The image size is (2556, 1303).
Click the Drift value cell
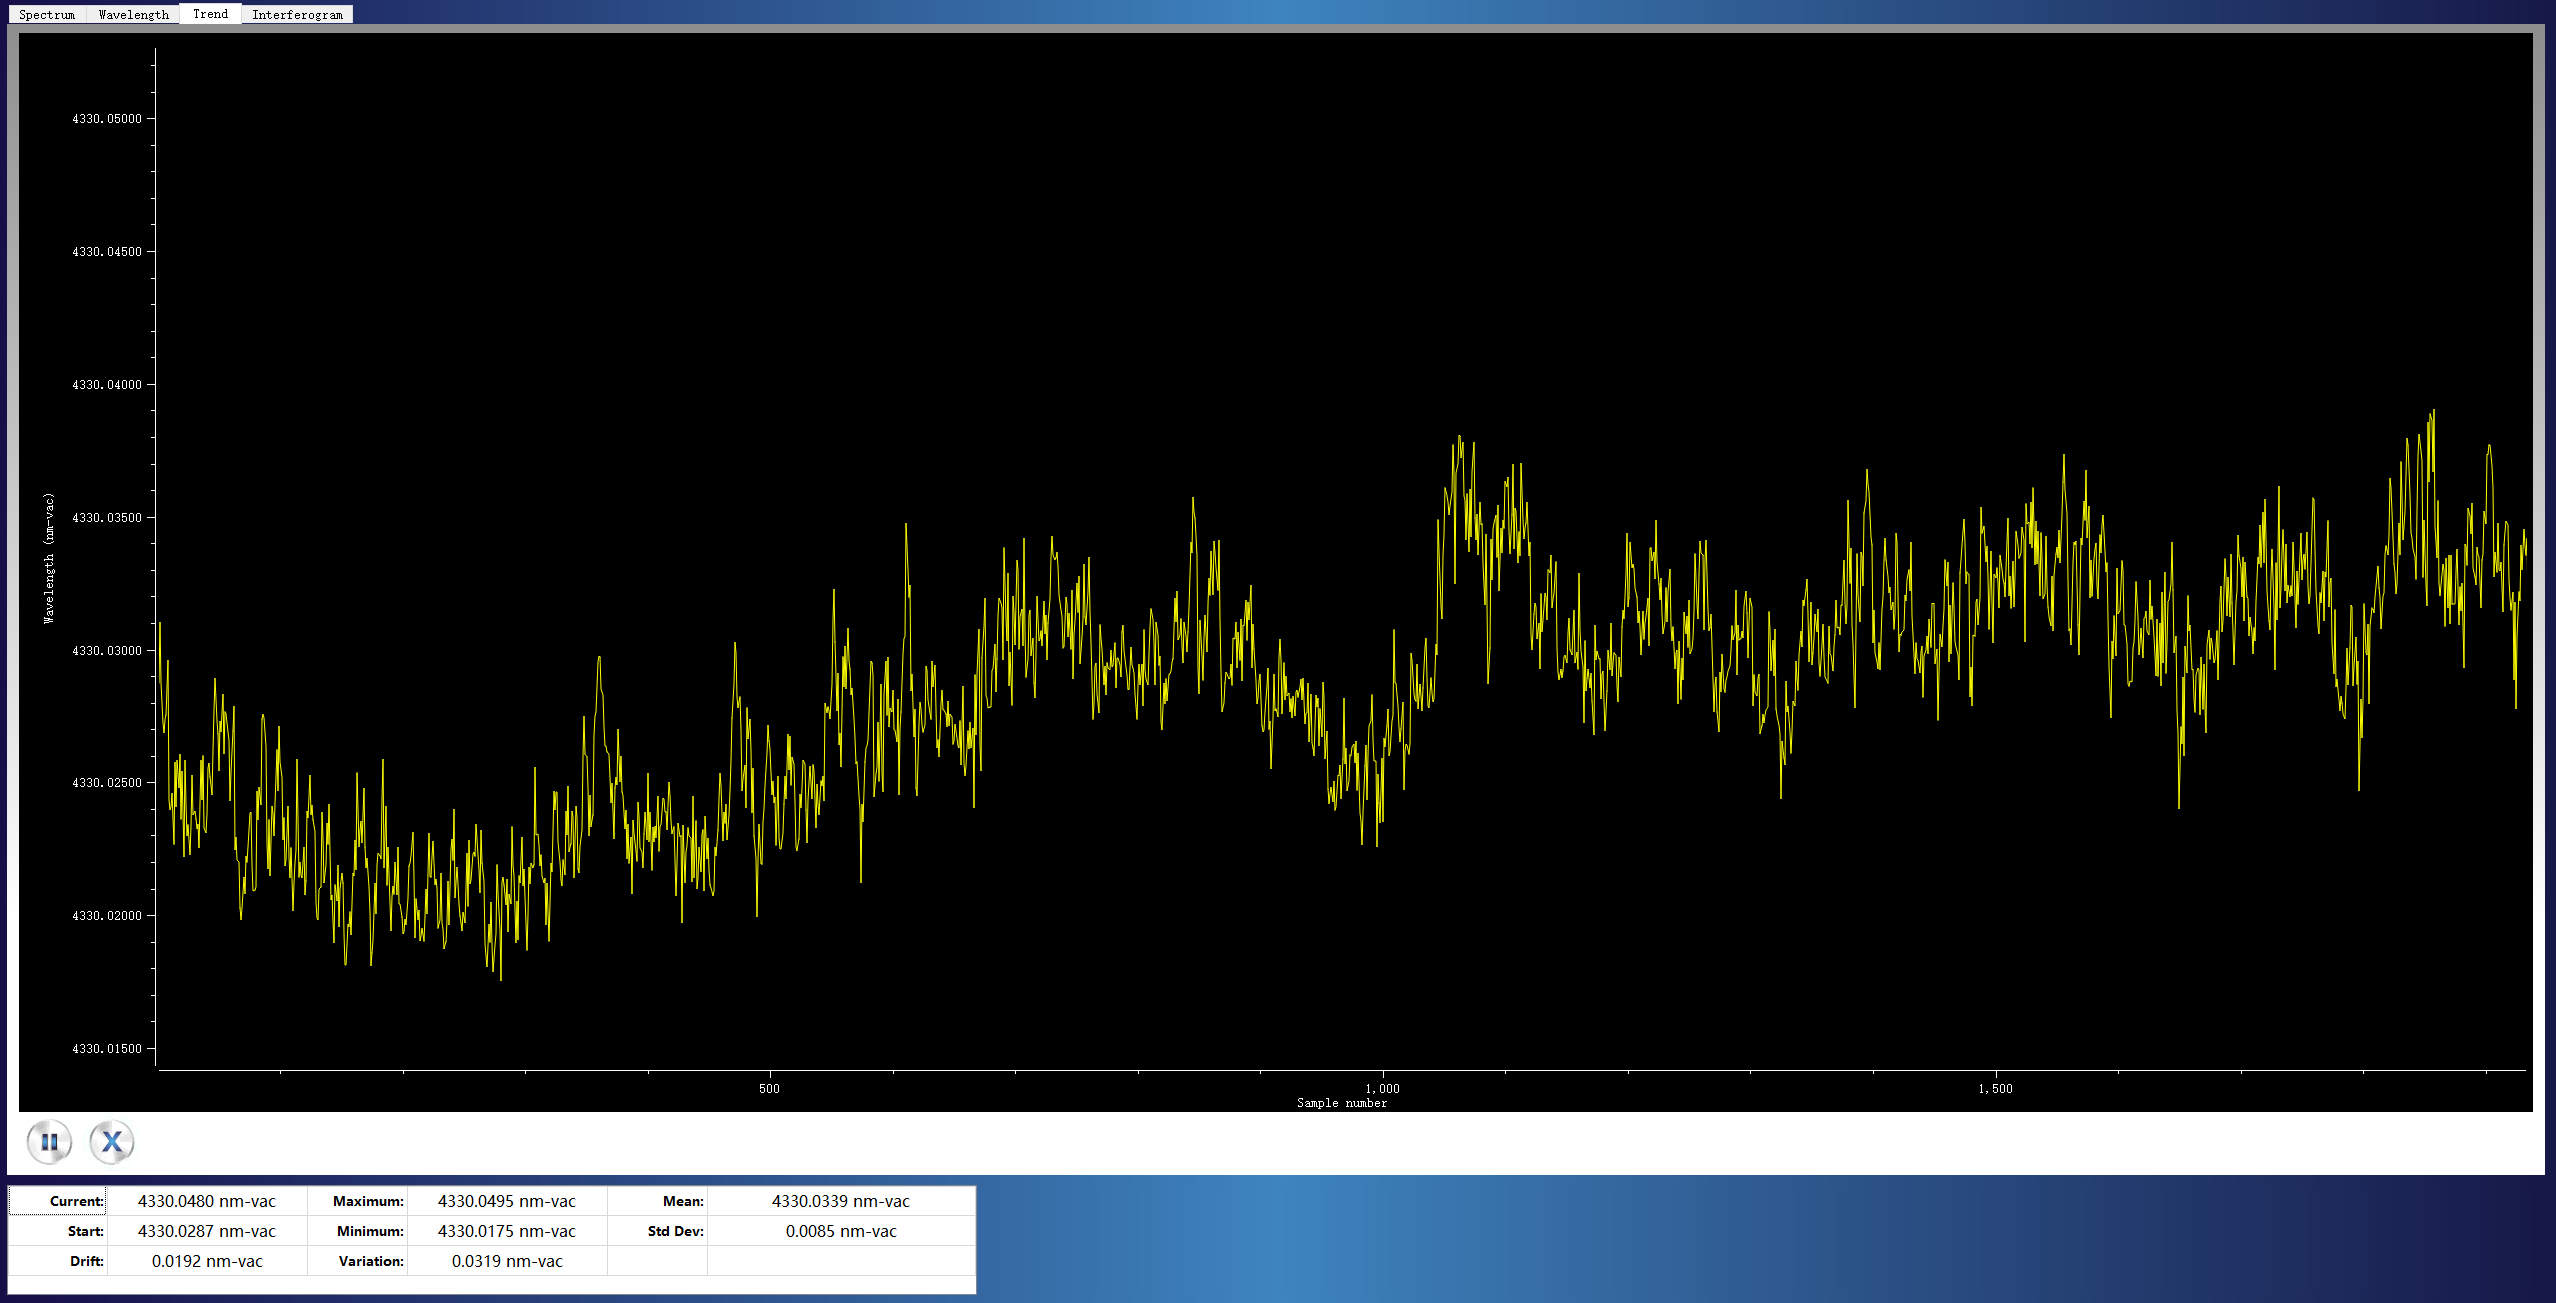tap(207, 1261)
